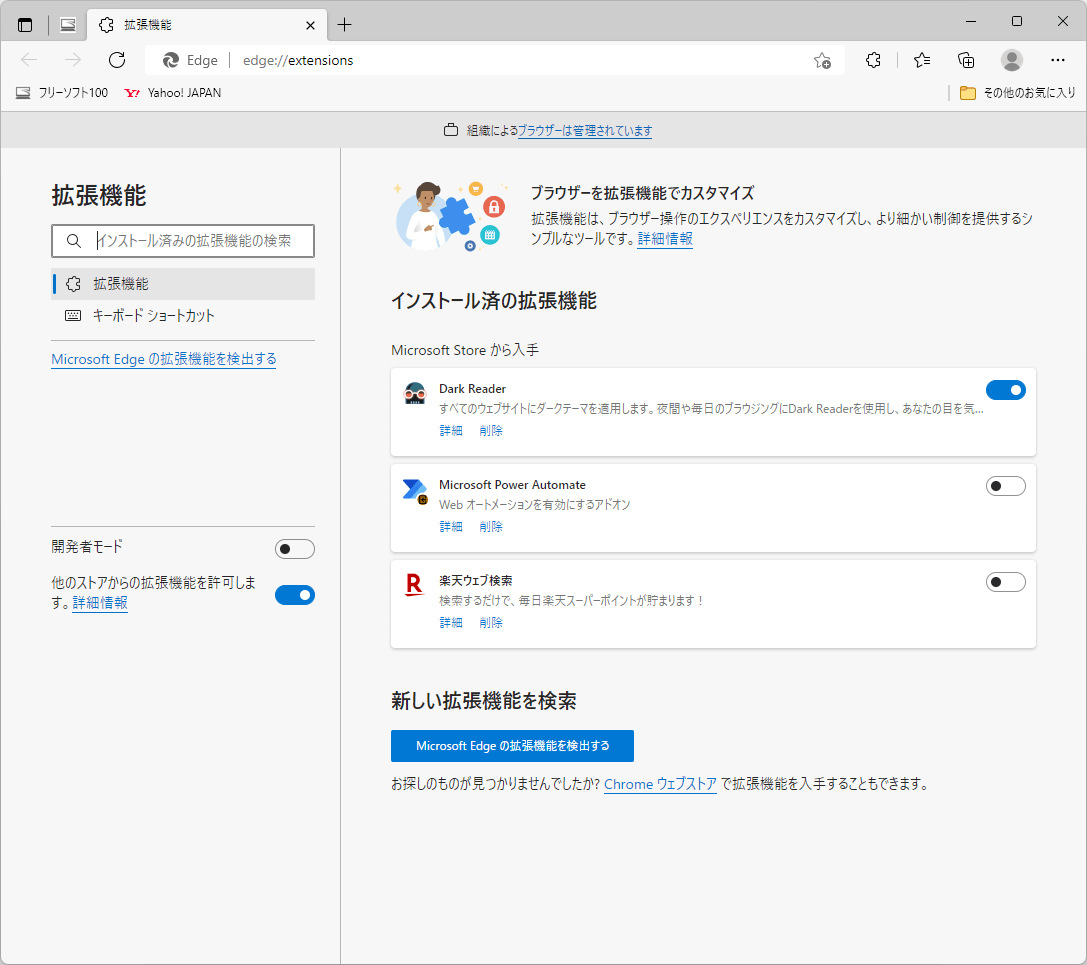Select 拡張機能 in the sidebar

[183, 284]
